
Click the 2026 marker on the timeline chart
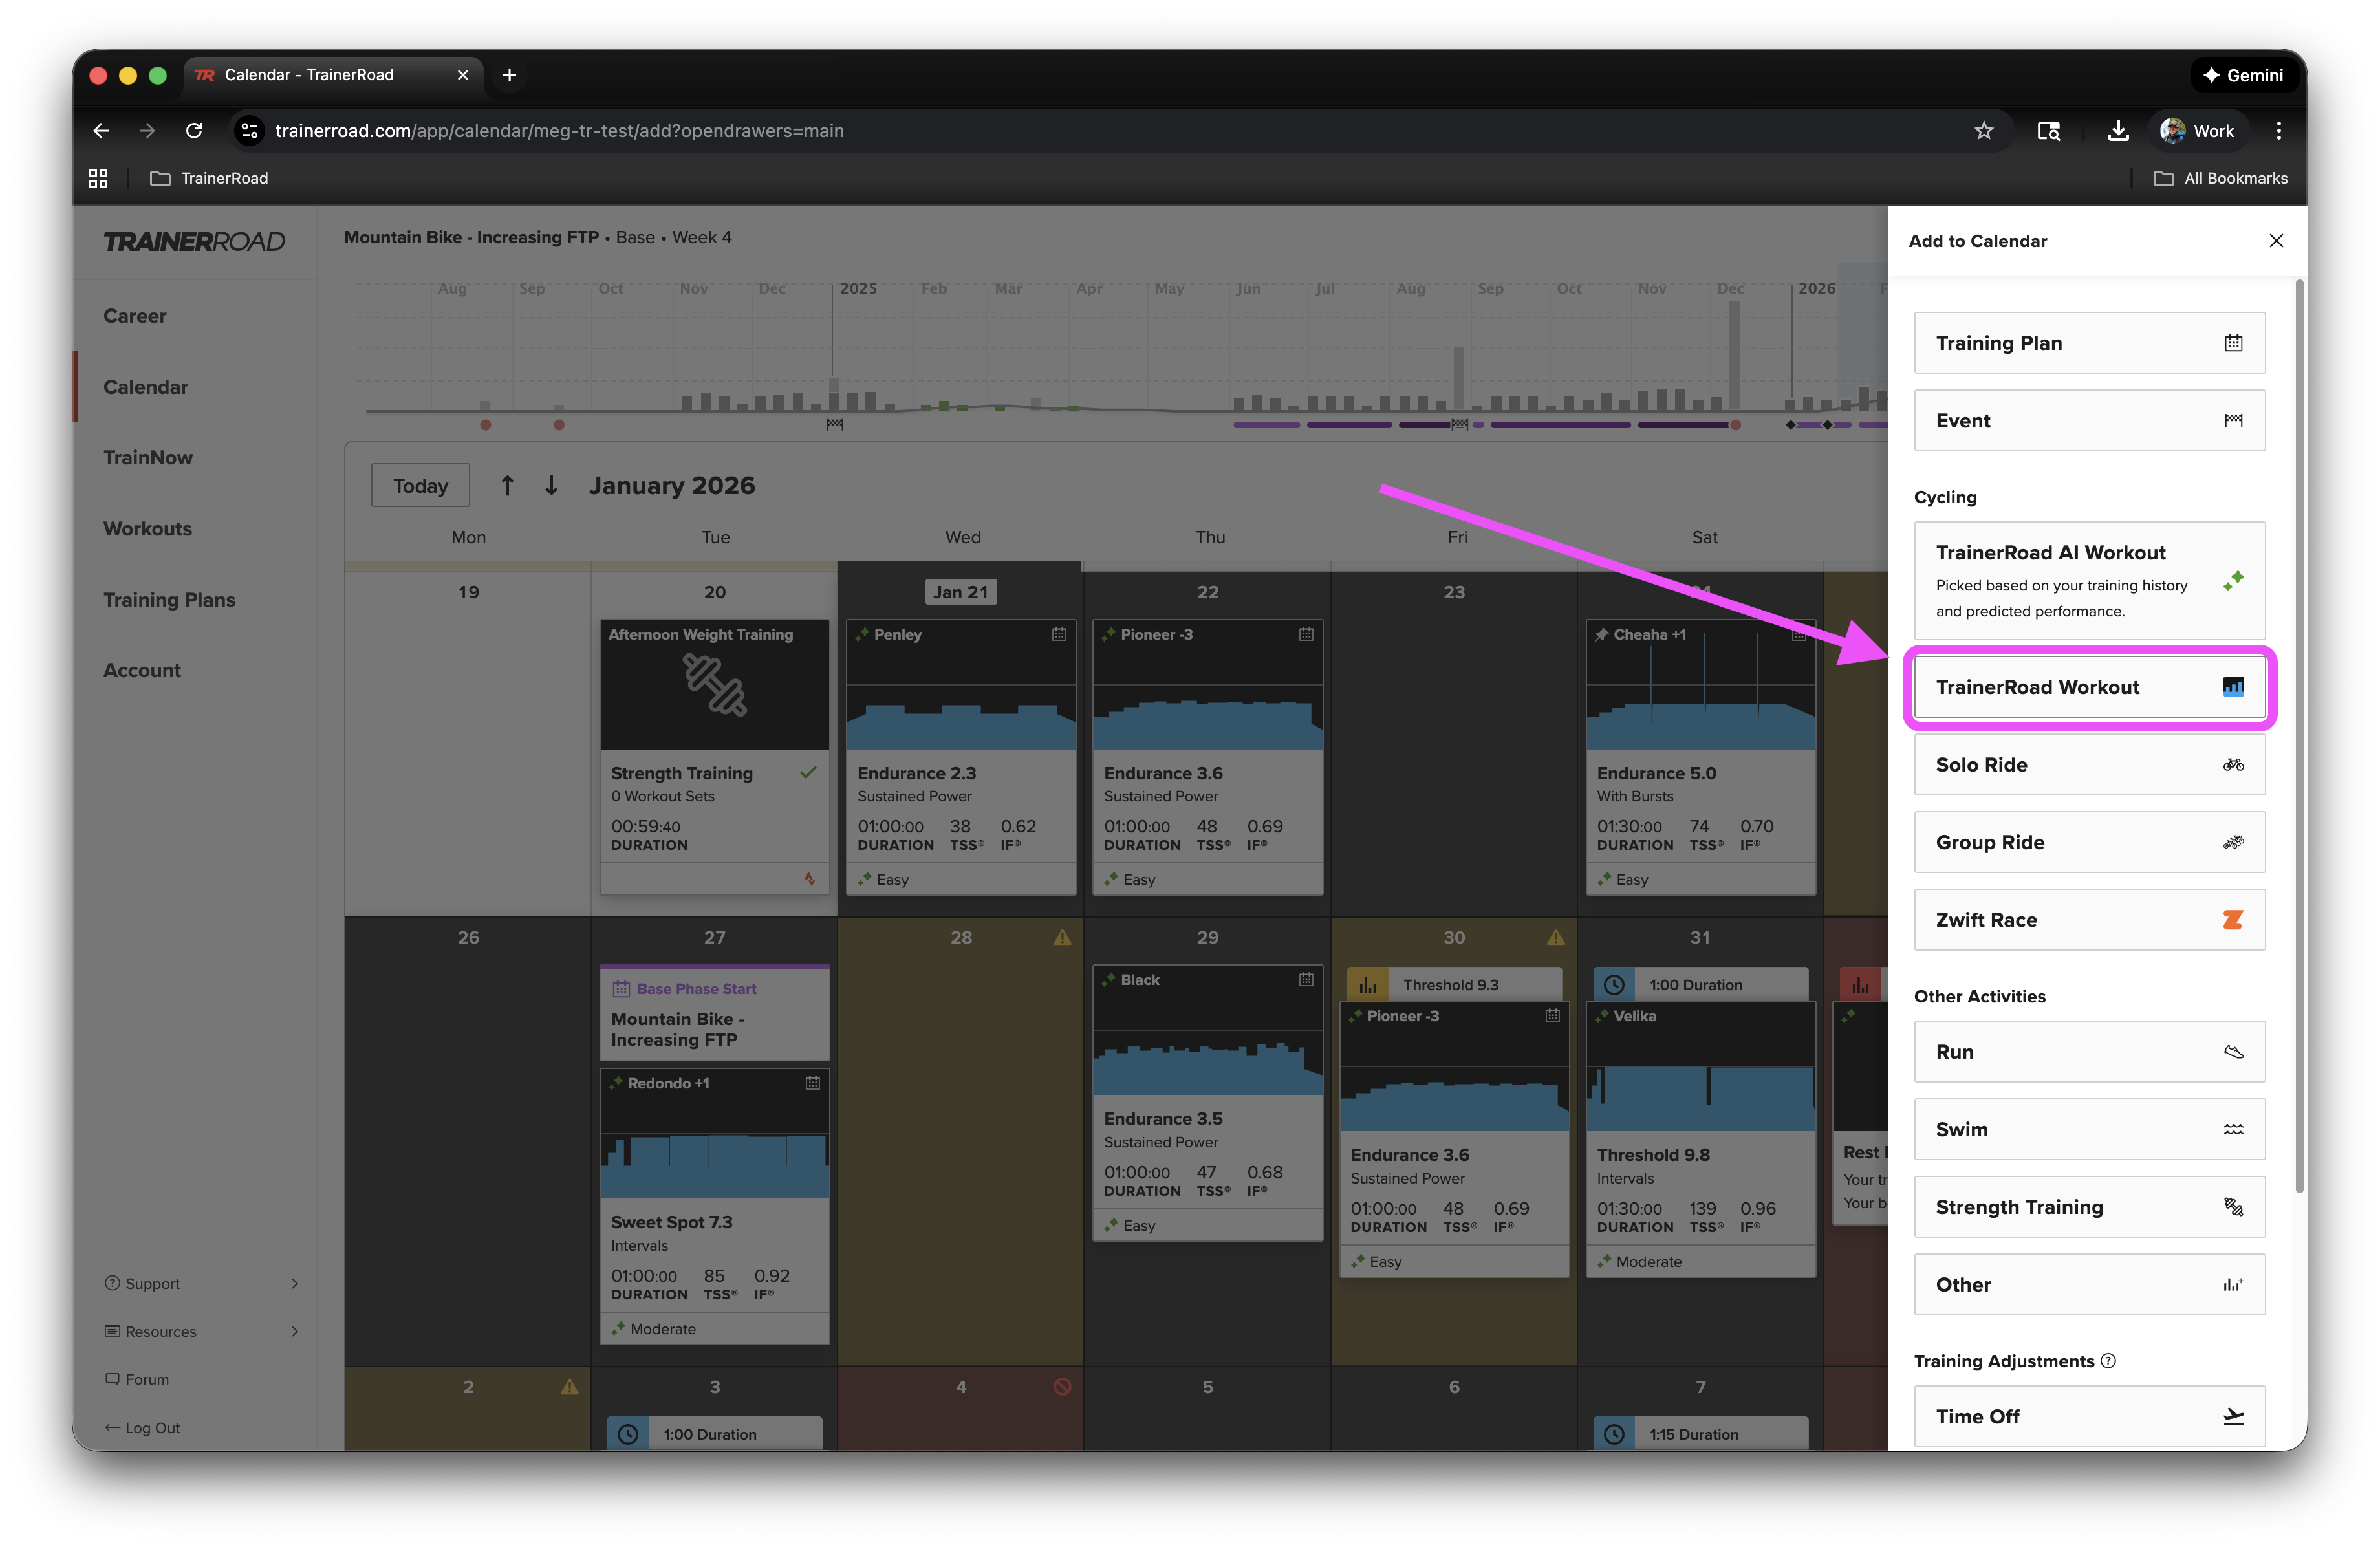pyautogui.click(x=1817, y=289)
